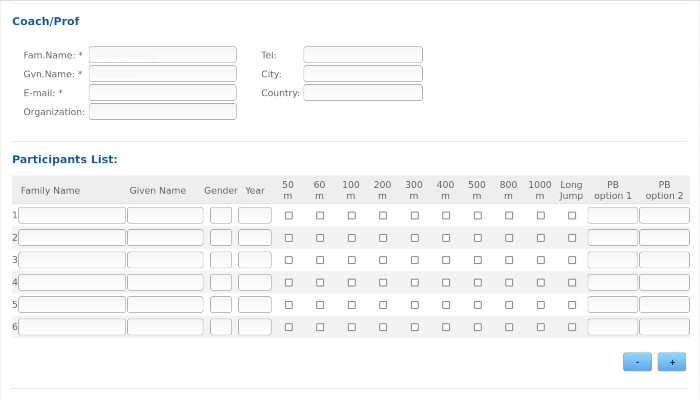700x400 pixels.
Task: Click the Tel input field
Action: tap(363, 55)
